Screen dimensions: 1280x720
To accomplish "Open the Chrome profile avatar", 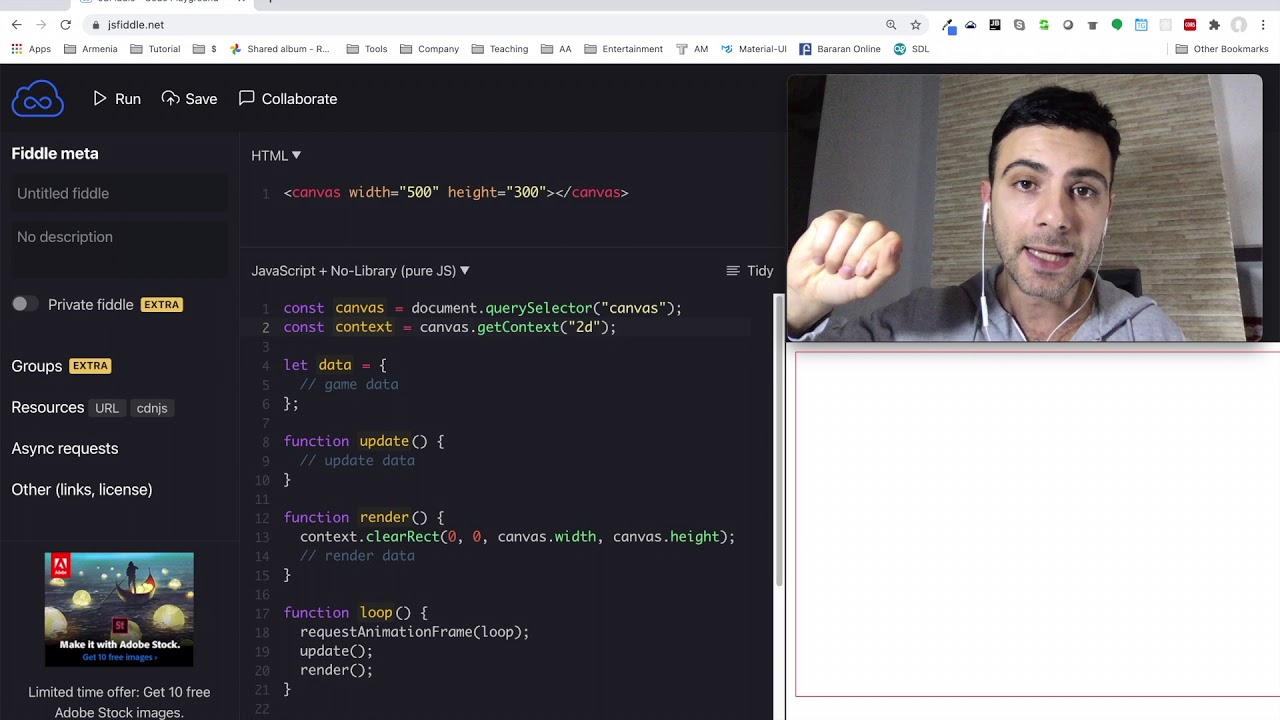I will (x=1239, y=25).
